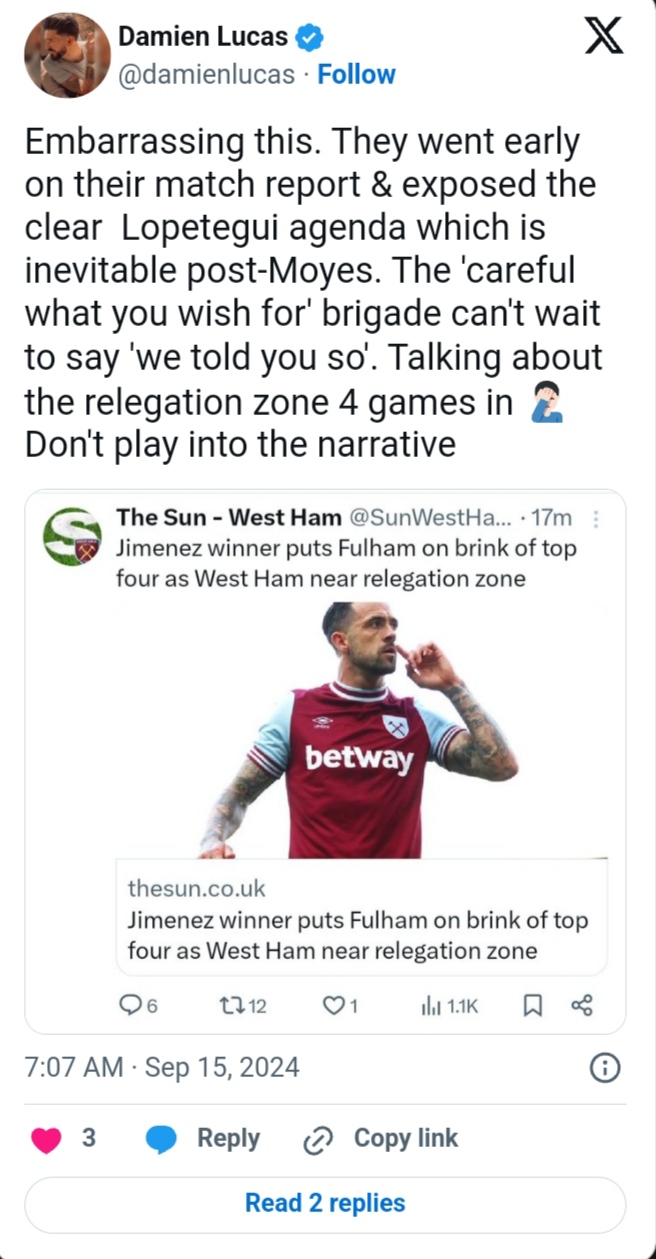Click the X logo icon
The width and height of the screenshot is (656, 1259).
[602, 37]
